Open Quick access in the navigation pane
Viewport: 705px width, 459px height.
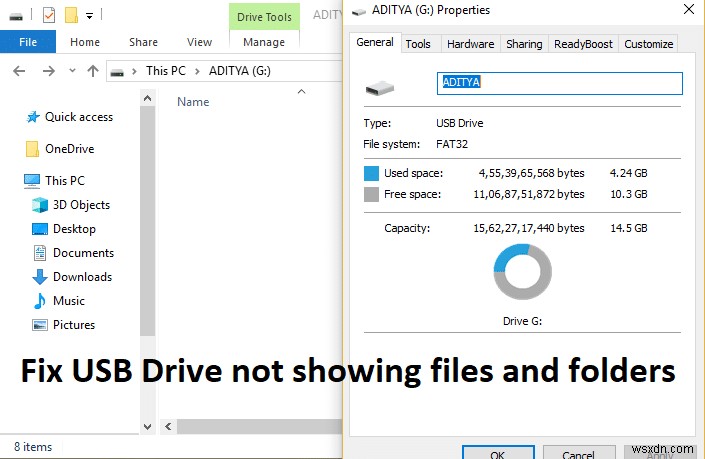click(x=79, y=117)
